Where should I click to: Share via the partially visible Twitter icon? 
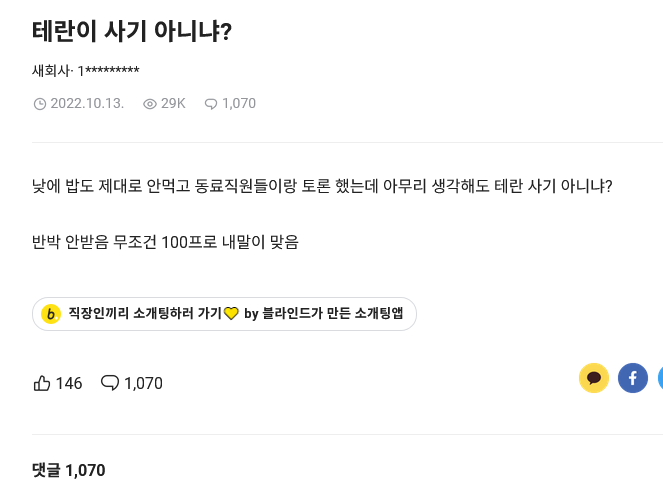(x=660, y=378)
